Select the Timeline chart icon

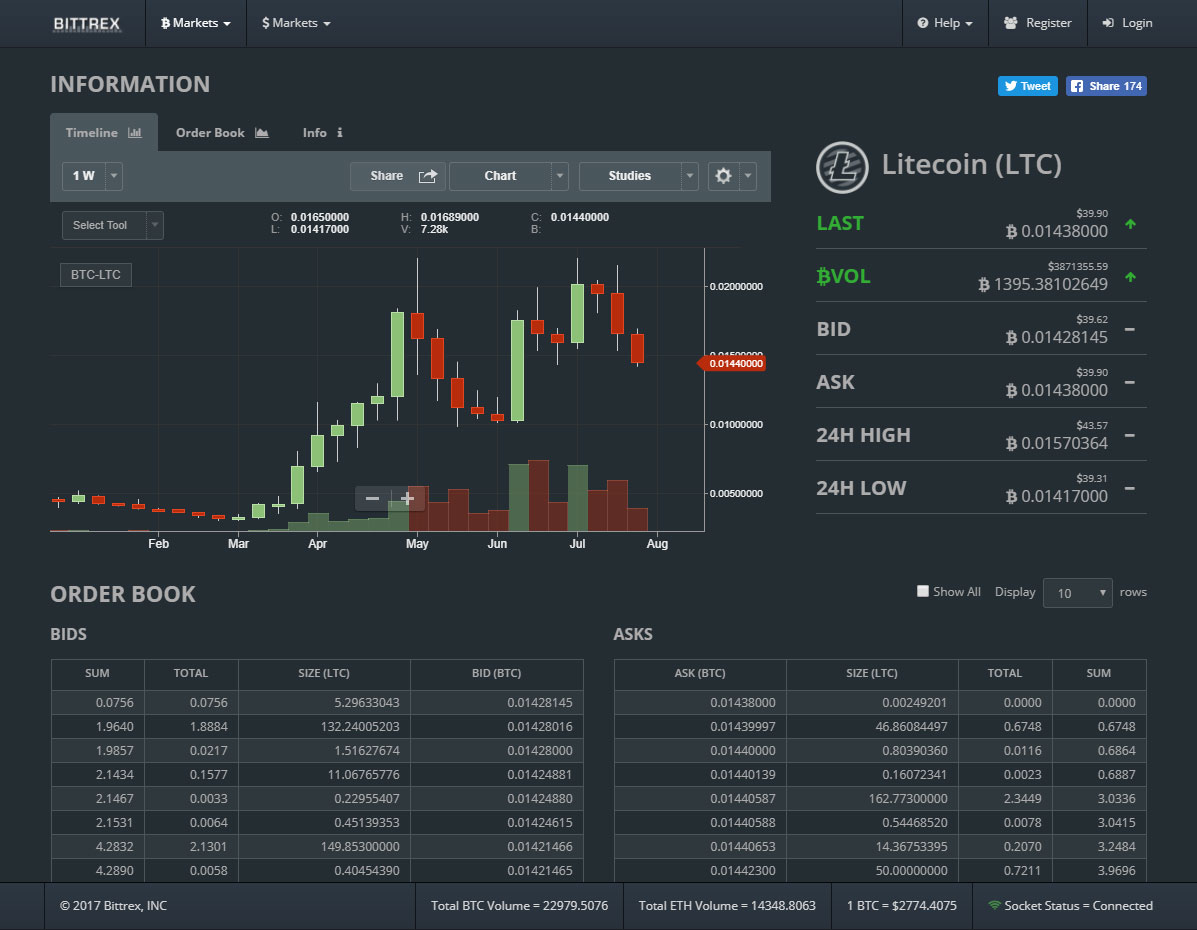133,131
